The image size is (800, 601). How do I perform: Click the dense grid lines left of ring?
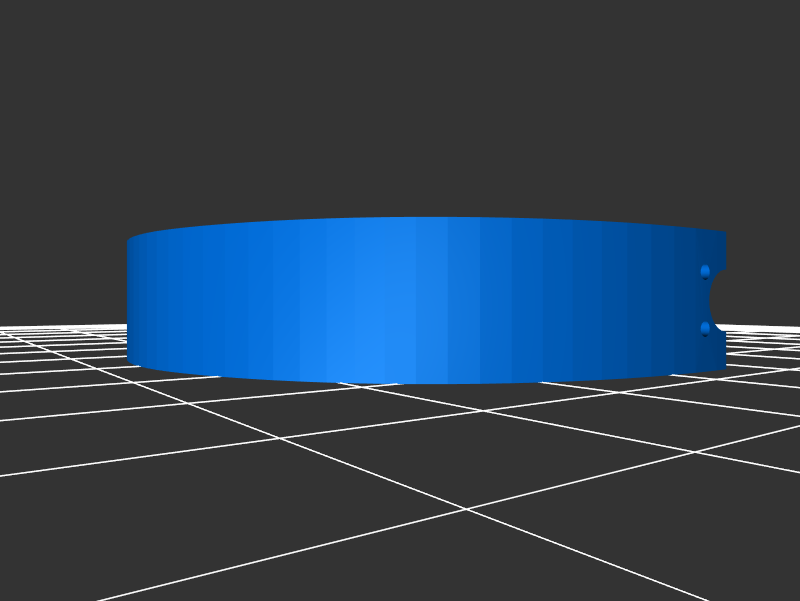coord(60,345)
